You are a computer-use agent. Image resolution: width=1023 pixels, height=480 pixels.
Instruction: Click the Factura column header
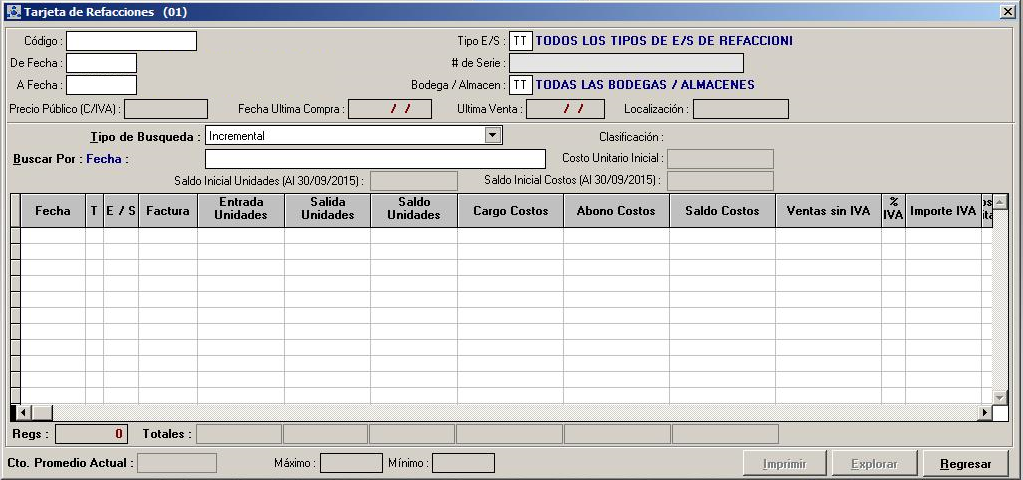coord(167,211)
